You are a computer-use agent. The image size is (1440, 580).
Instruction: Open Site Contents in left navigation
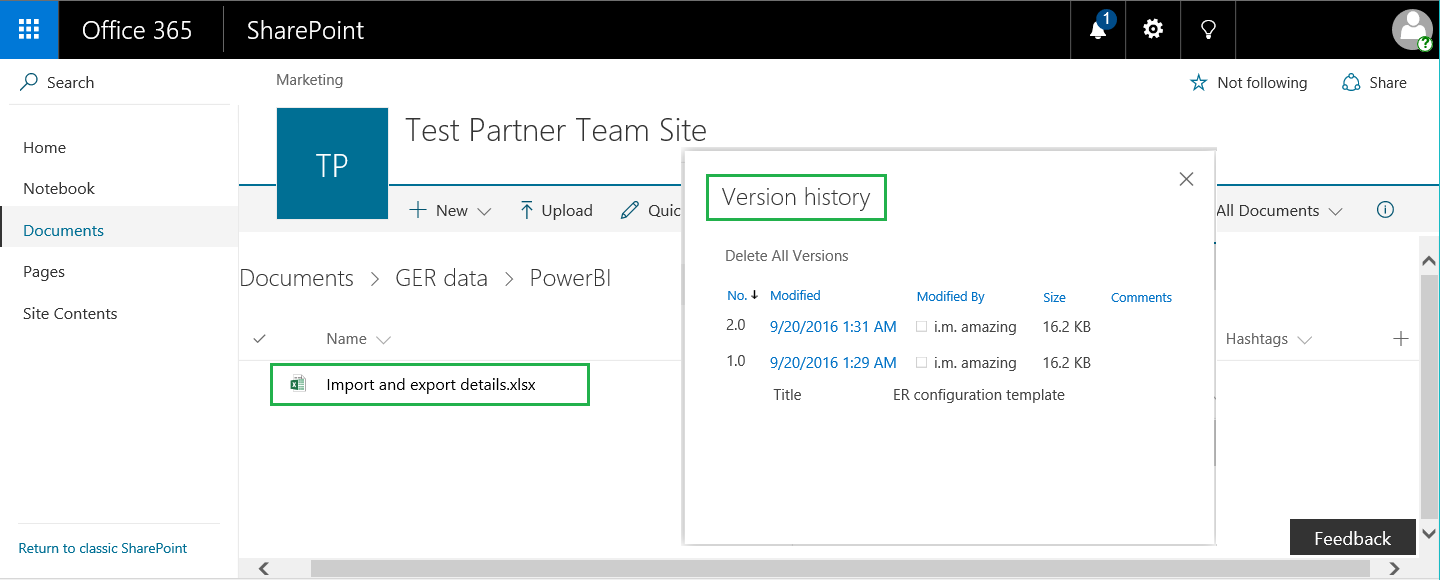pyautogui.click(x=70, y=313)
